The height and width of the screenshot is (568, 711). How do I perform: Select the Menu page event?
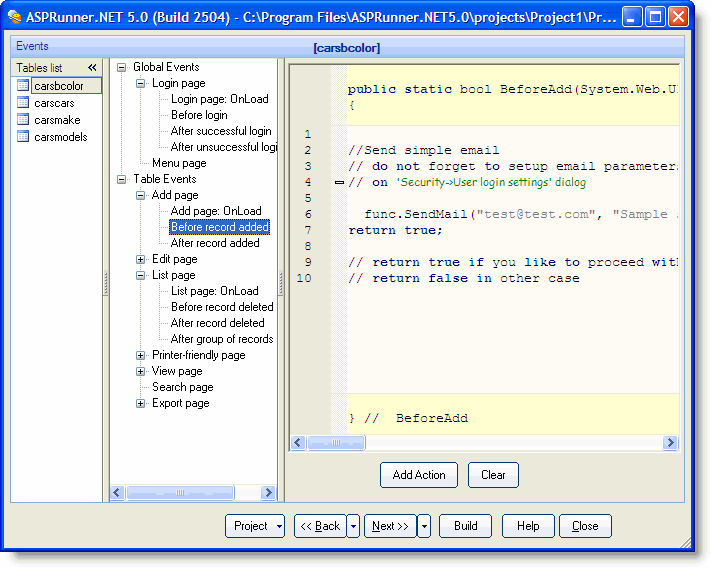coord(179,163)
